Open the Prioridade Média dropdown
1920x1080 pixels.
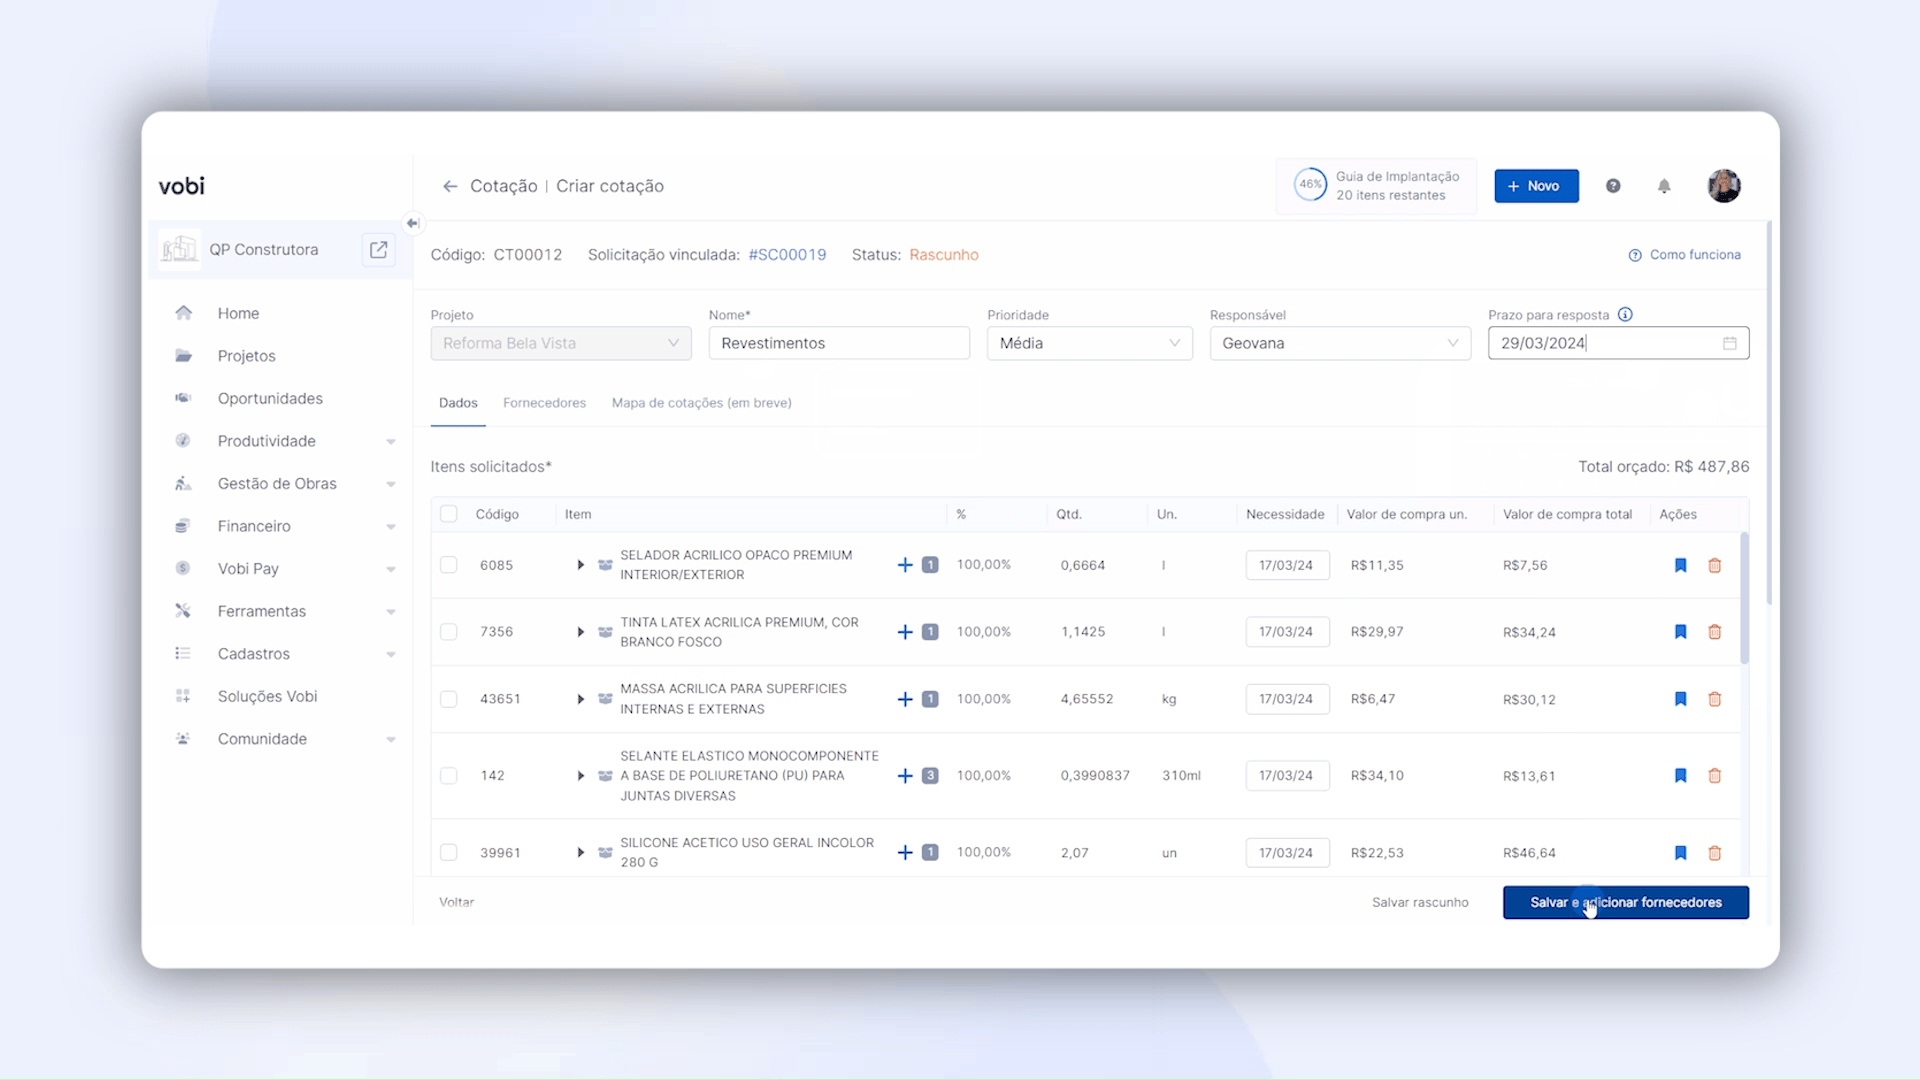pyautogui.click(x=1089, y=343)
